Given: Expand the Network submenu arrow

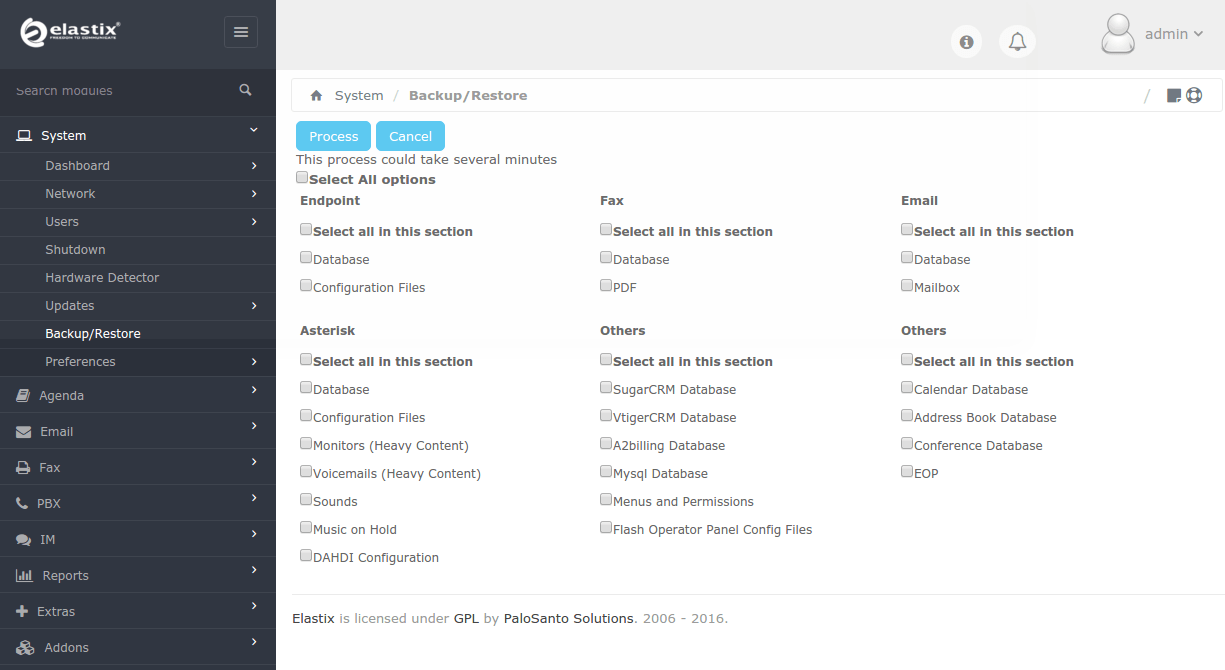Looking at the screenshot, I should click(254, 194).
